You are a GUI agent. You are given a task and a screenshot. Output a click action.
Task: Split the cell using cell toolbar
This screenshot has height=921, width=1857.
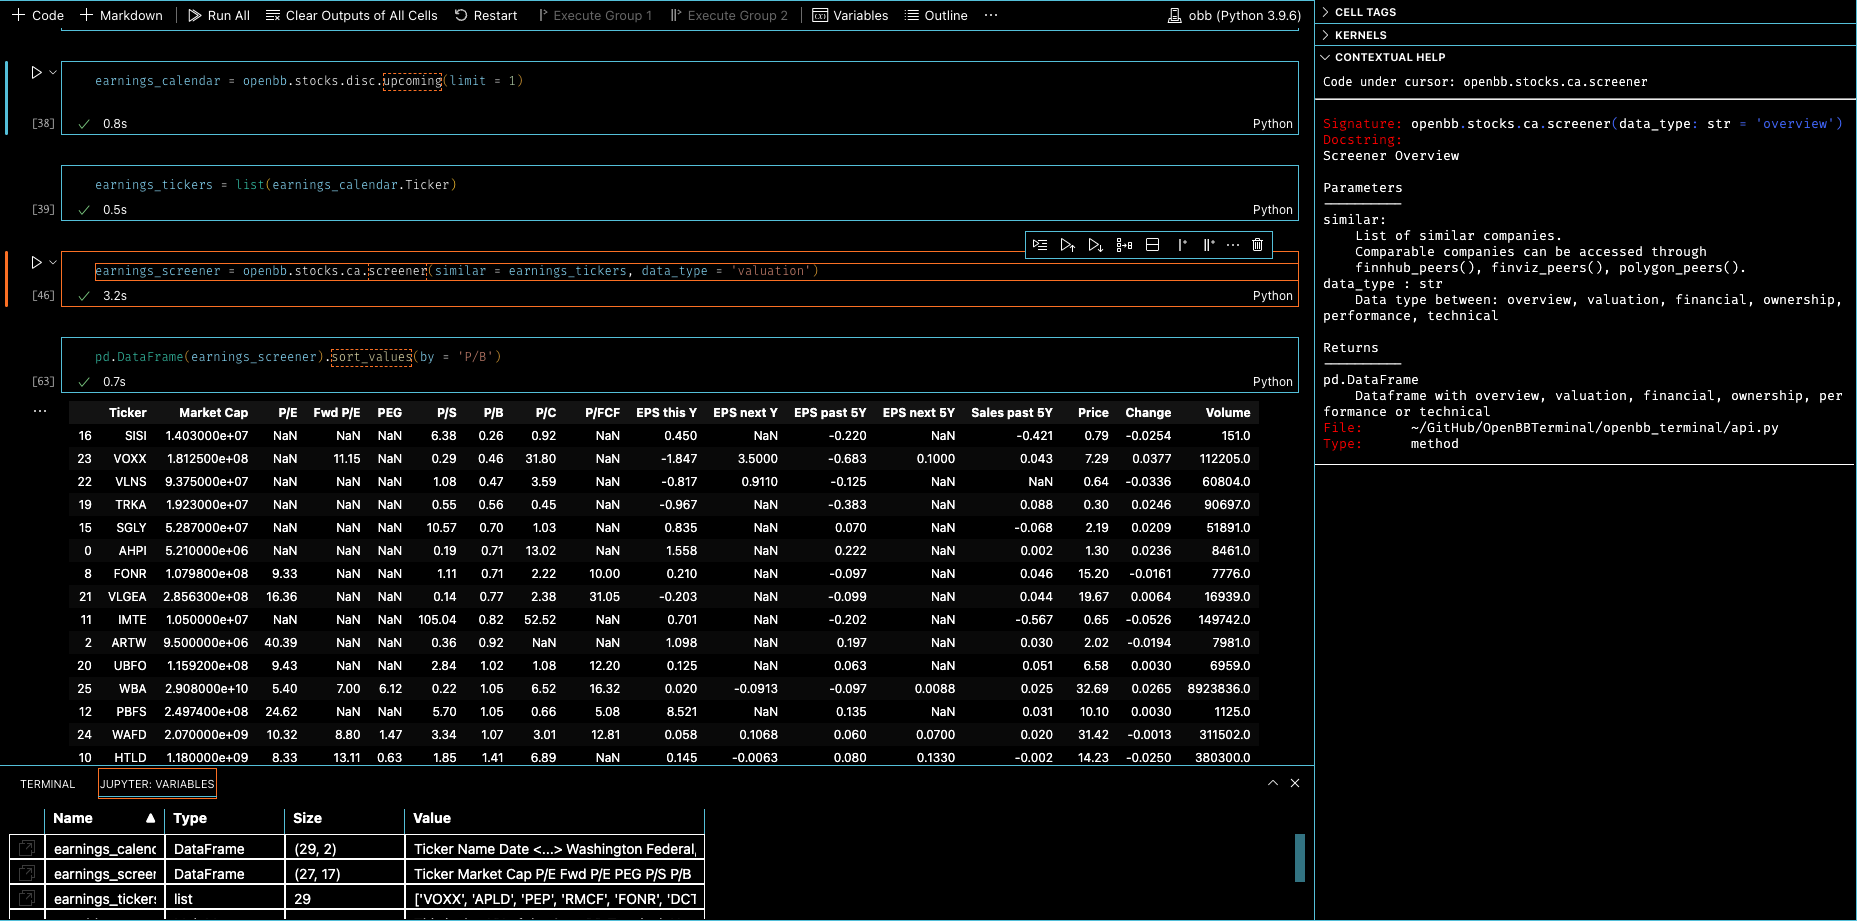point(1152,245)
